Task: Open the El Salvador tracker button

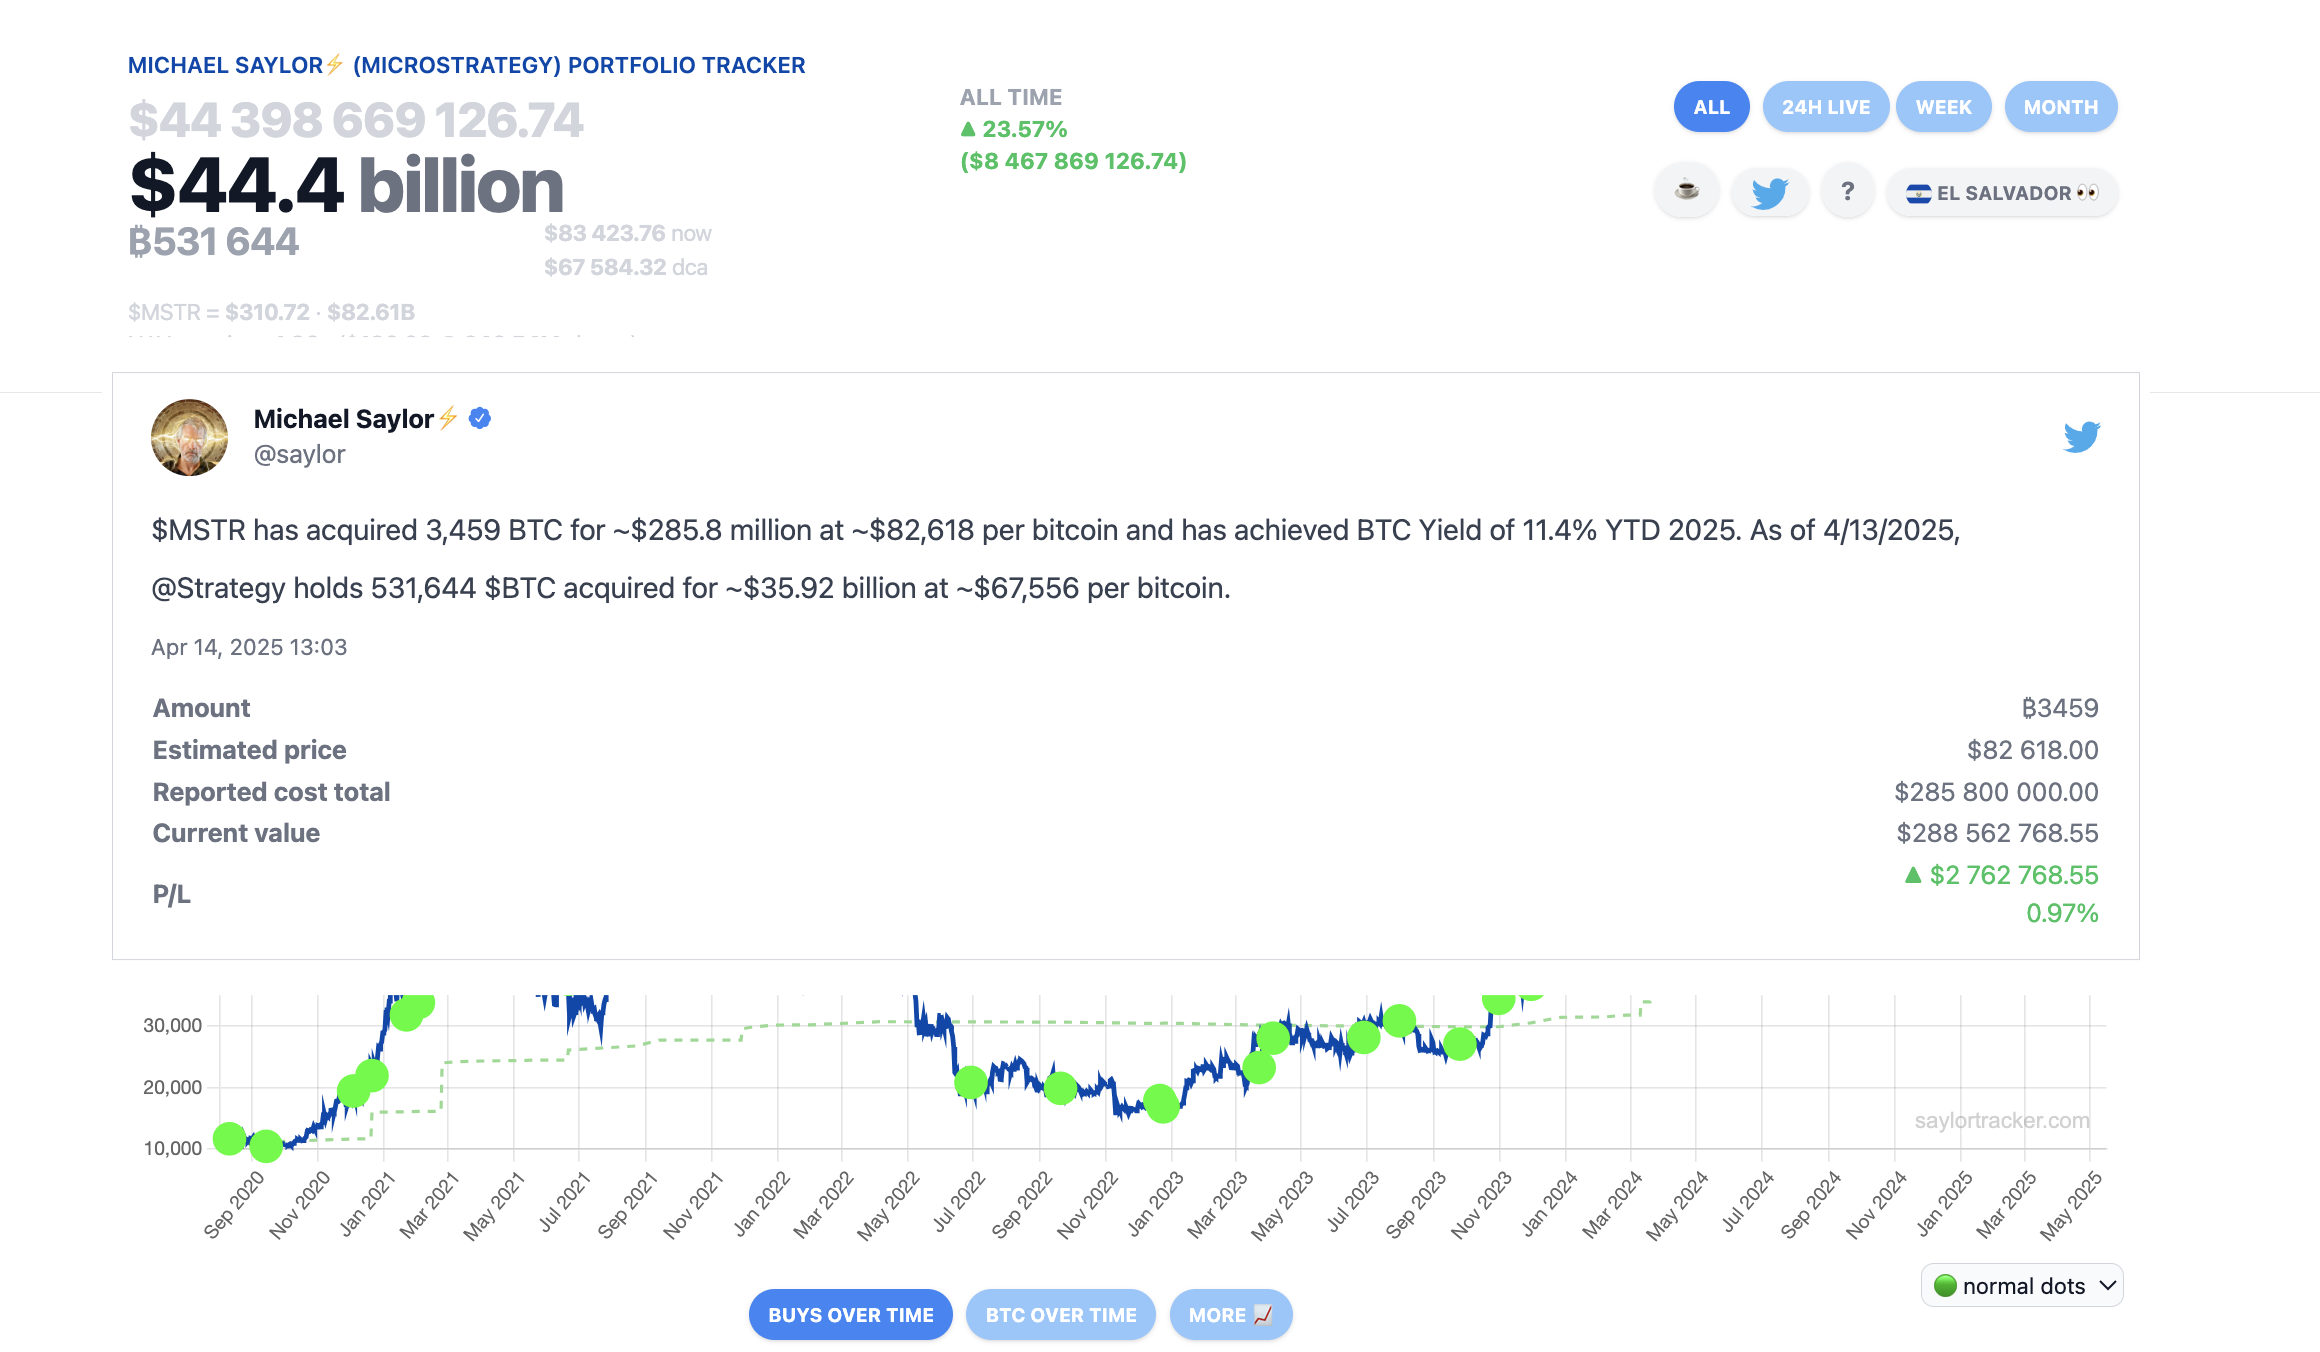Action: pyautogui.click(x=2002, y=192)
